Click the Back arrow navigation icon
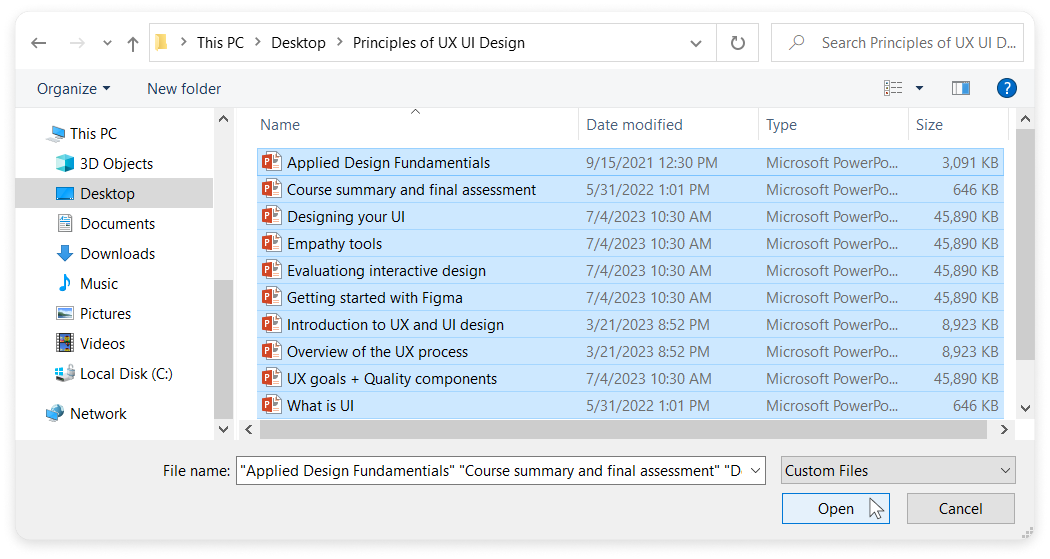Viewport: 1050px width, 559px height. pos(39,43)
